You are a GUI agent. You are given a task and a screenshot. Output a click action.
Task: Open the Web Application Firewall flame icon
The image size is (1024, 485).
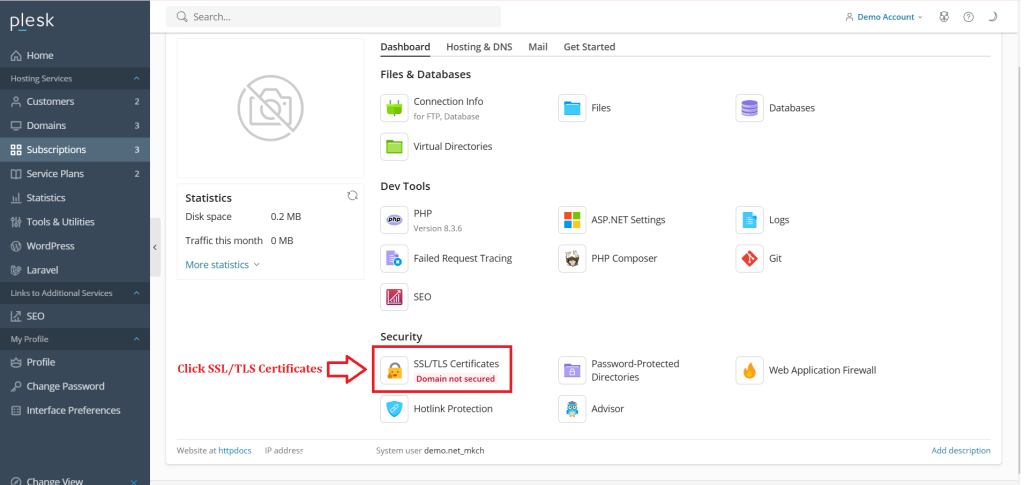750,371
